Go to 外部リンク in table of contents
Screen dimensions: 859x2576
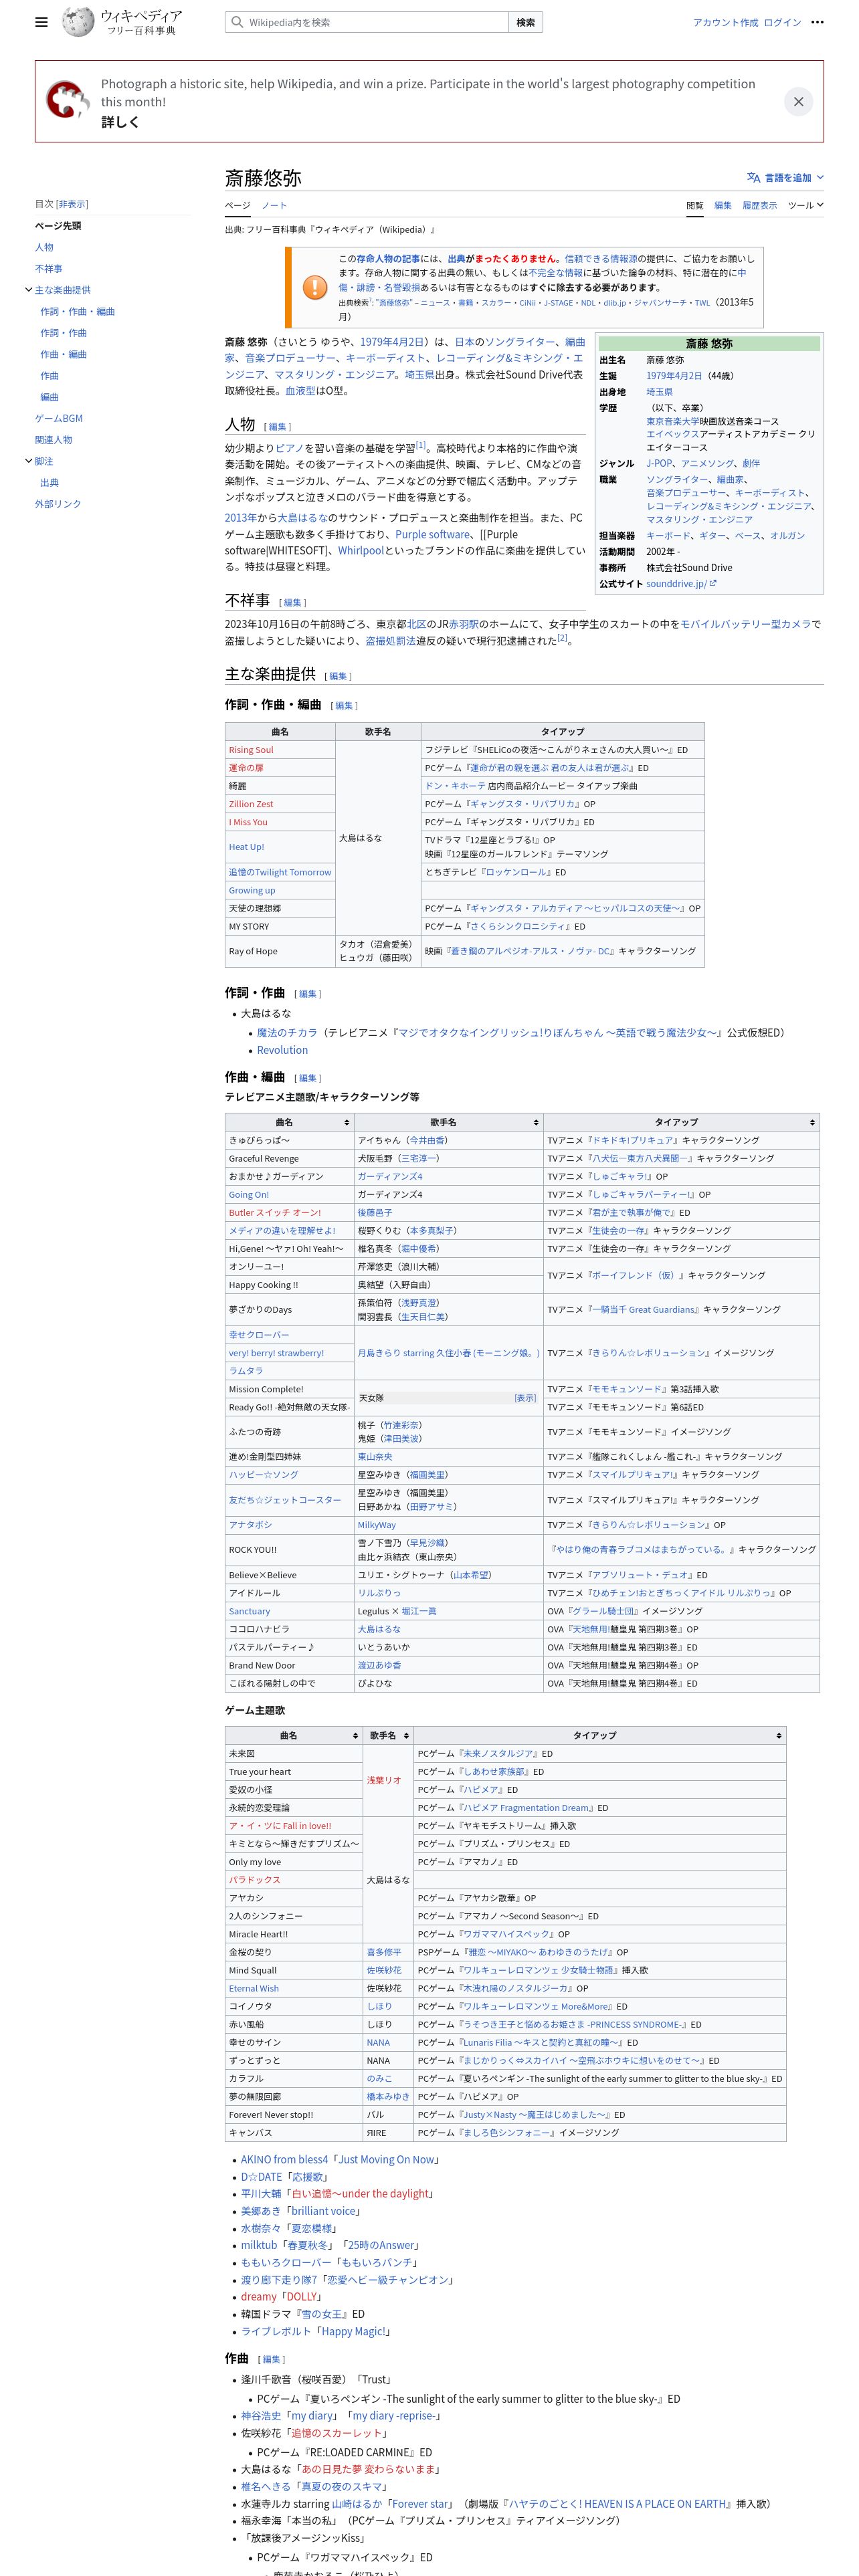coord(58,504)
